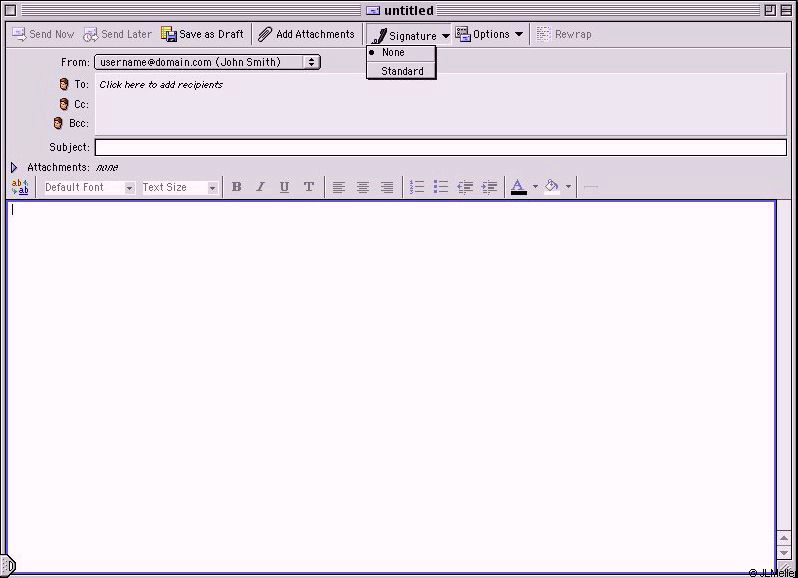The image size is (798, 578).
Task: Click the Bcc address book face icon
Action: (58, 123)
